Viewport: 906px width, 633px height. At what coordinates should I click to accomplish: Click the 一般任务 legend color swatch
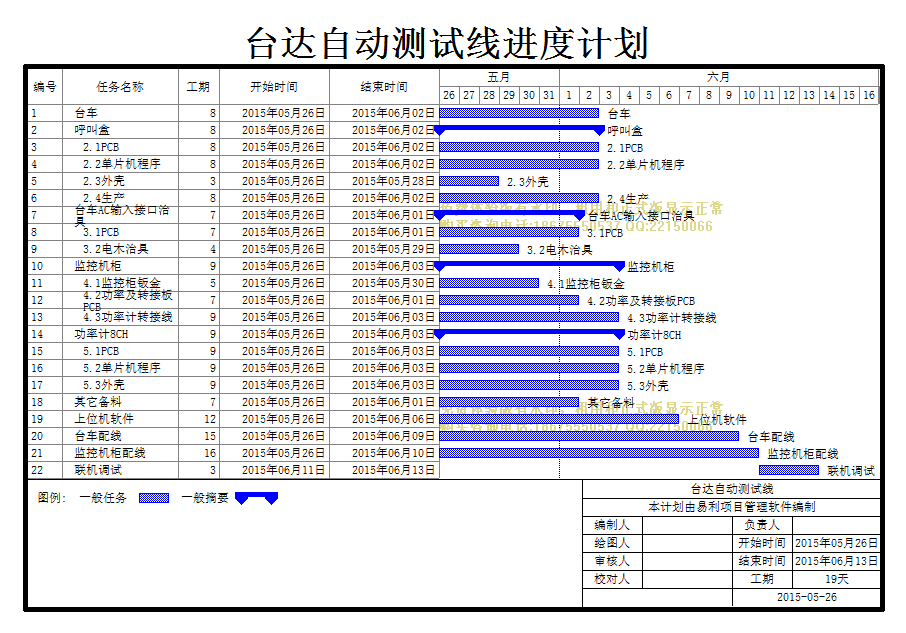(x=154, y=498)
